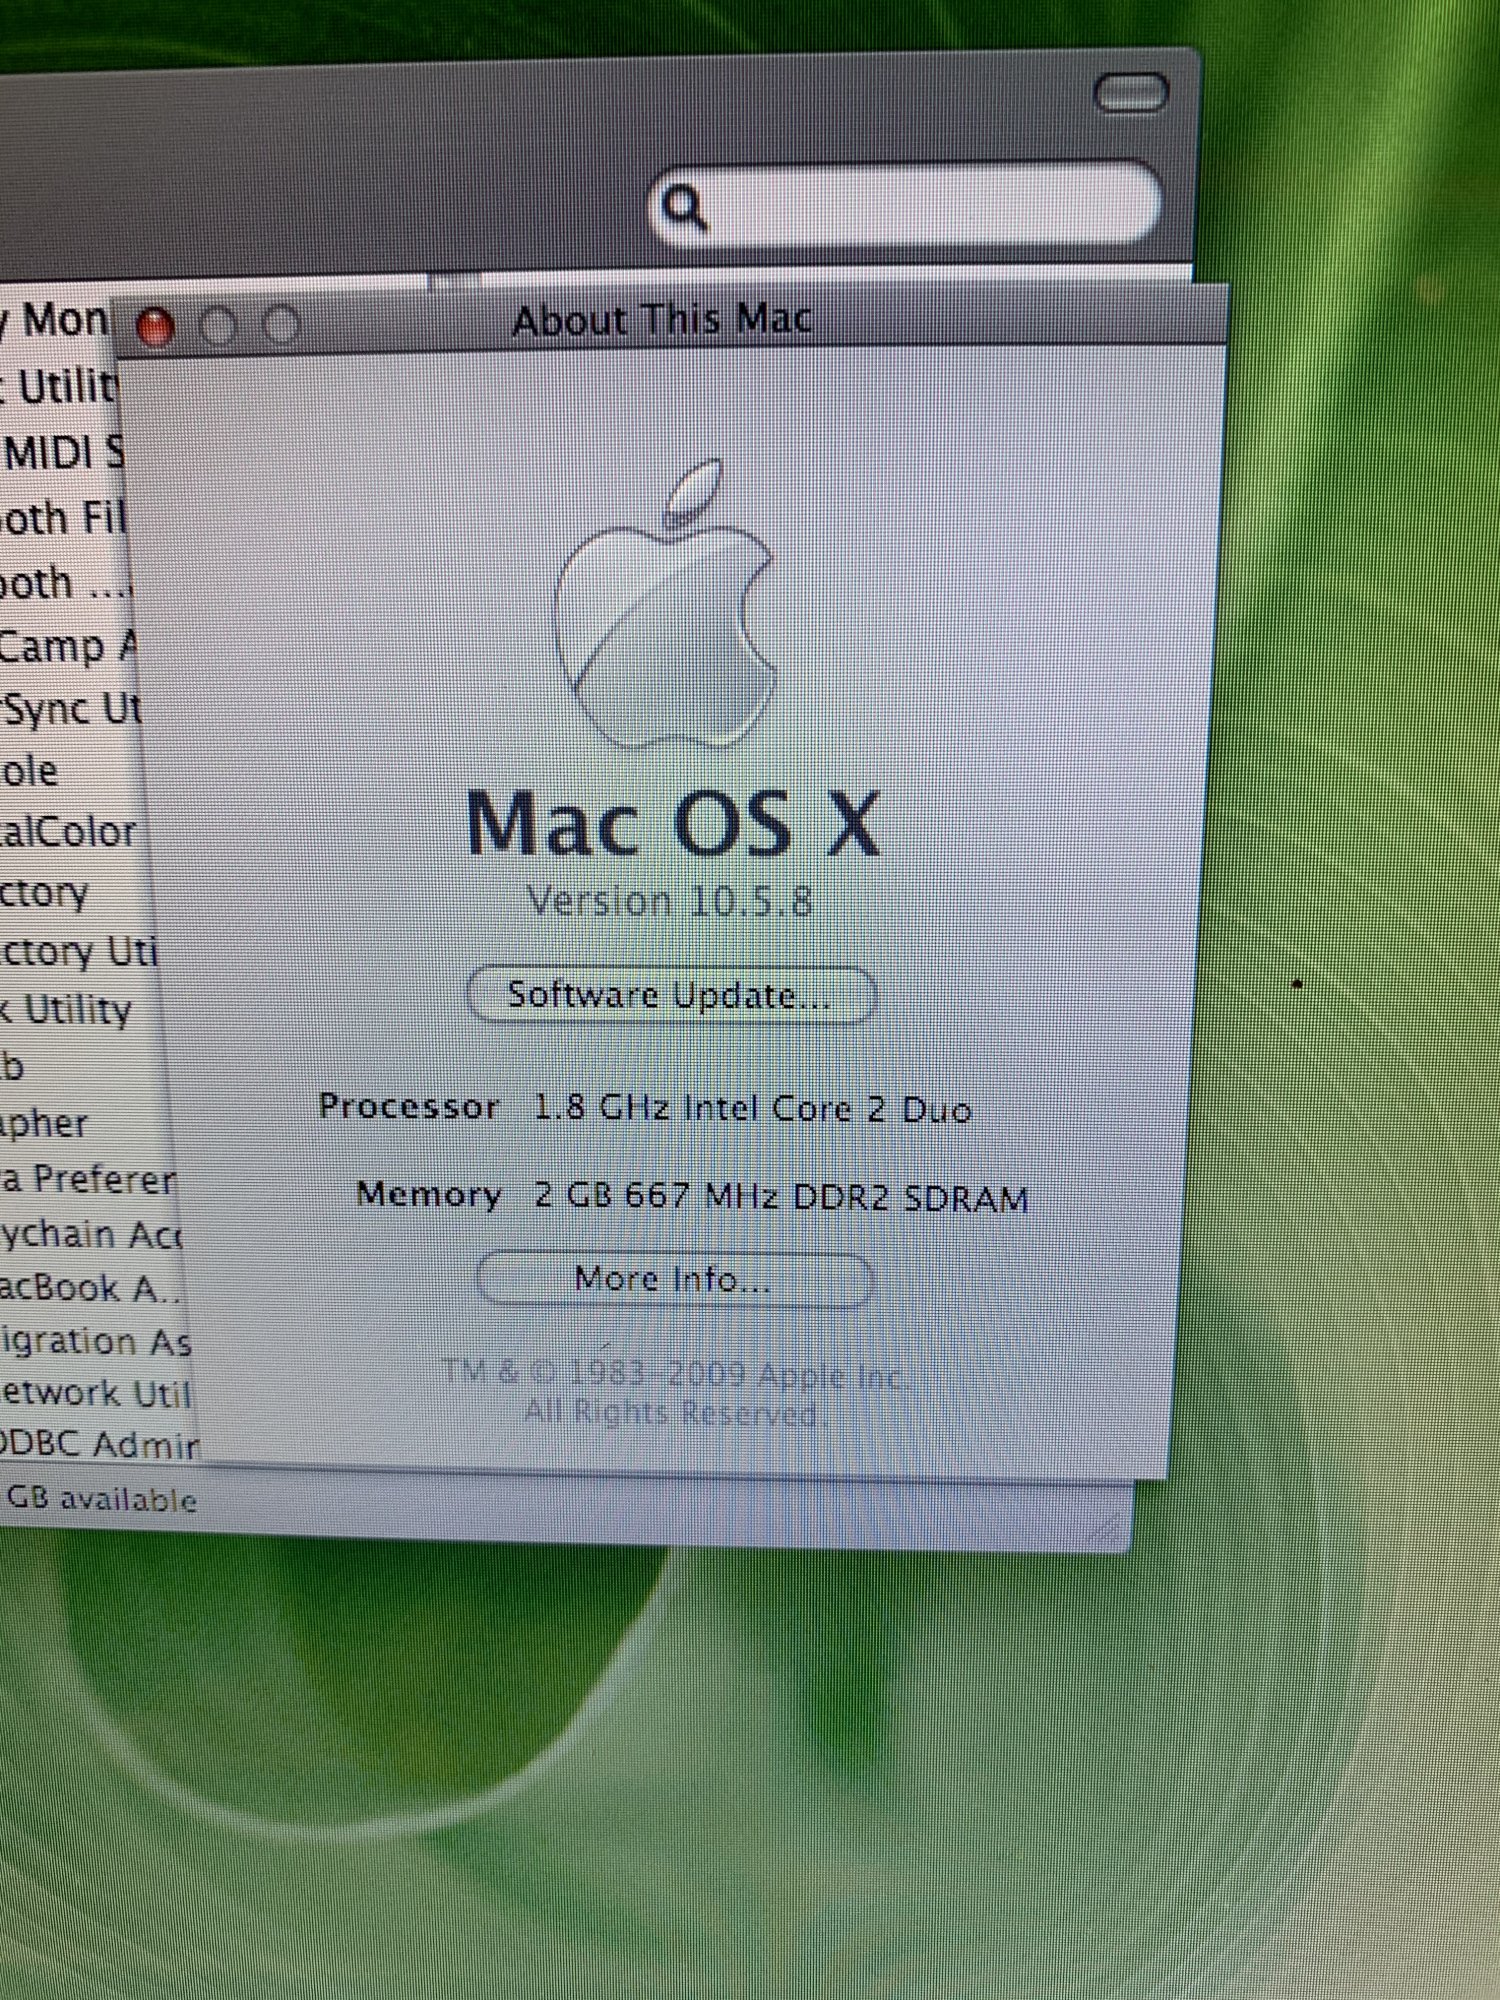The width and height of the screenshot is (1500, 2000).
Task: Select the 'ole' list item
Action: point(30,771)
